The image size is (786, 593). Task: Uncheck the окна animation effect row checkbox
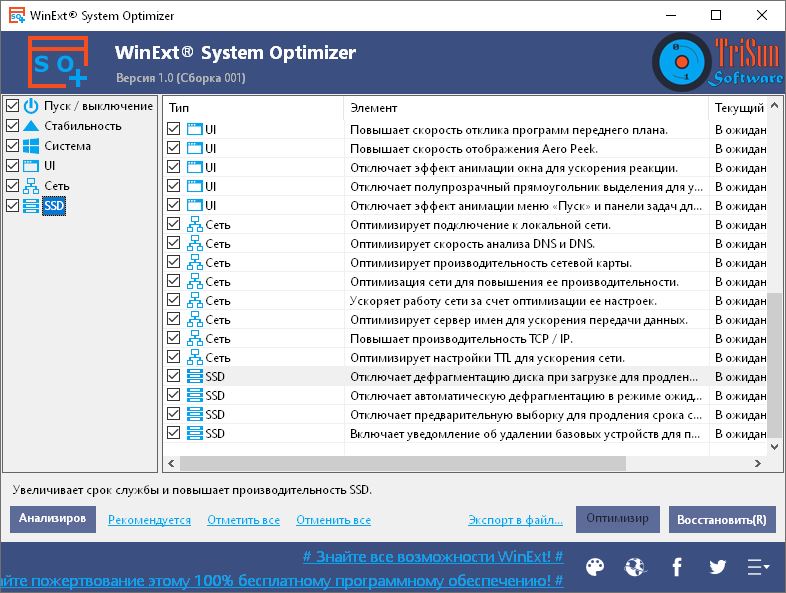click(x=173, y=167)
